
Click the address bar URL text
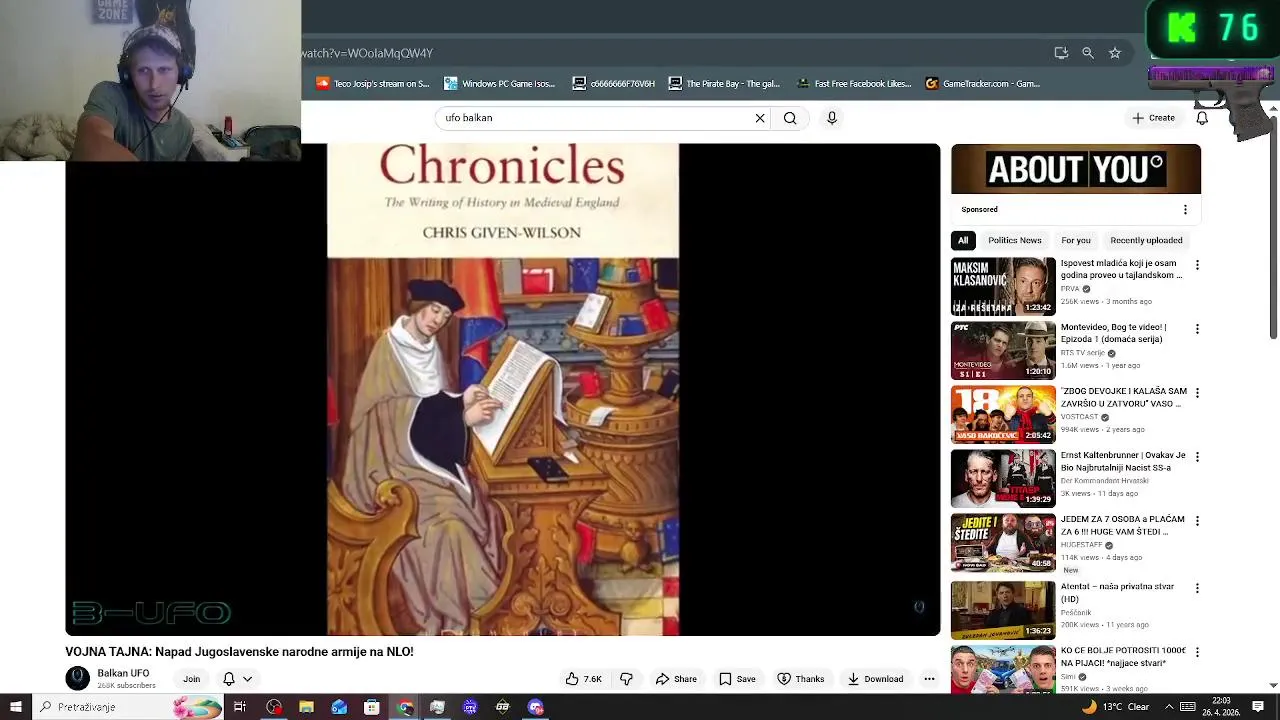click(x=367, y=53)
